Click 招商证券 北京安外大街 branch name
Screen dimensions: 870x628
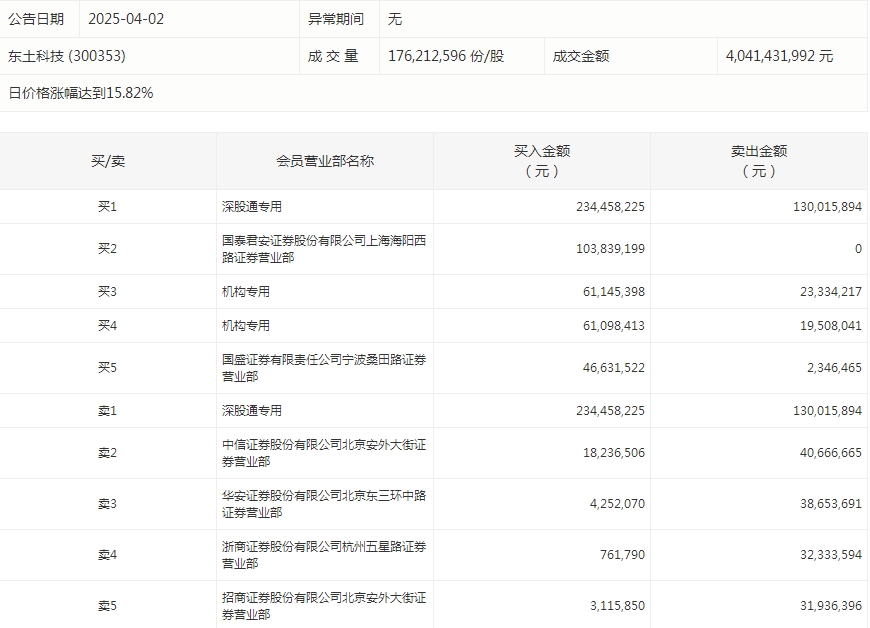[324, 606]
